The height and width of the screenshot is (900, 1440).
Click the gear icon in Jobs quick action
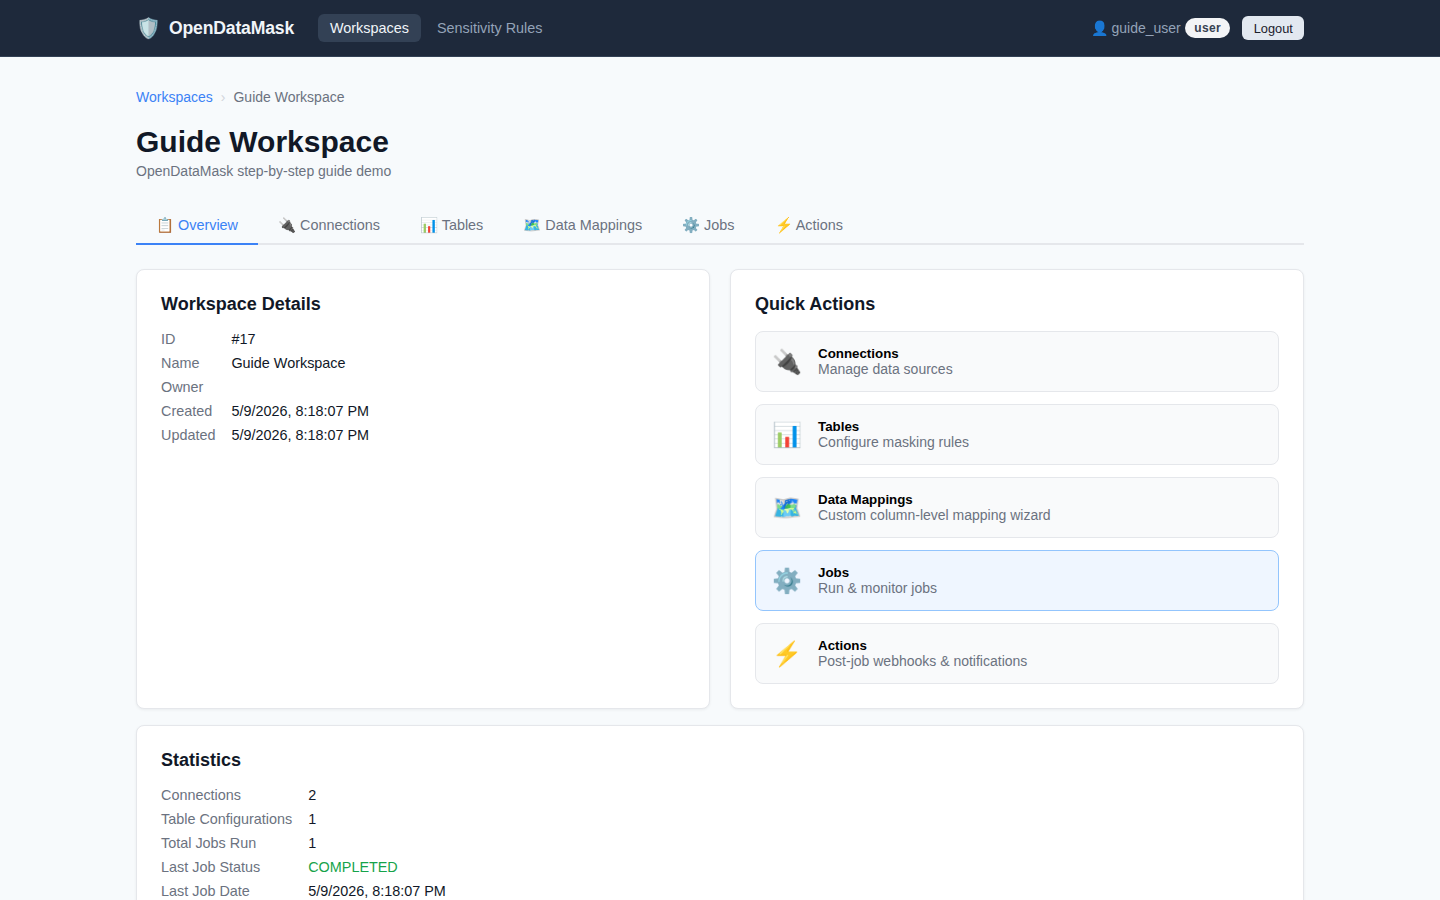tap(787, 580)
